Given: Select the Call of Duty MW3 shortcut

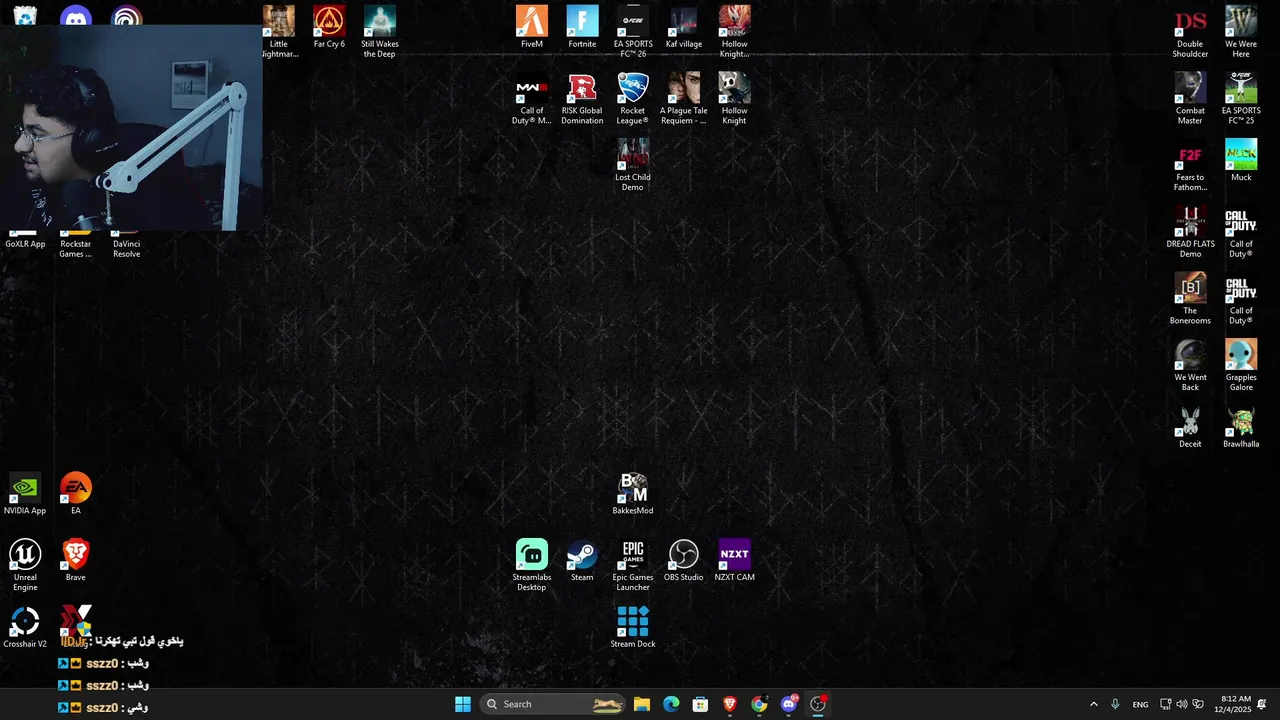Looking at the screenshot, I should 532,99.
